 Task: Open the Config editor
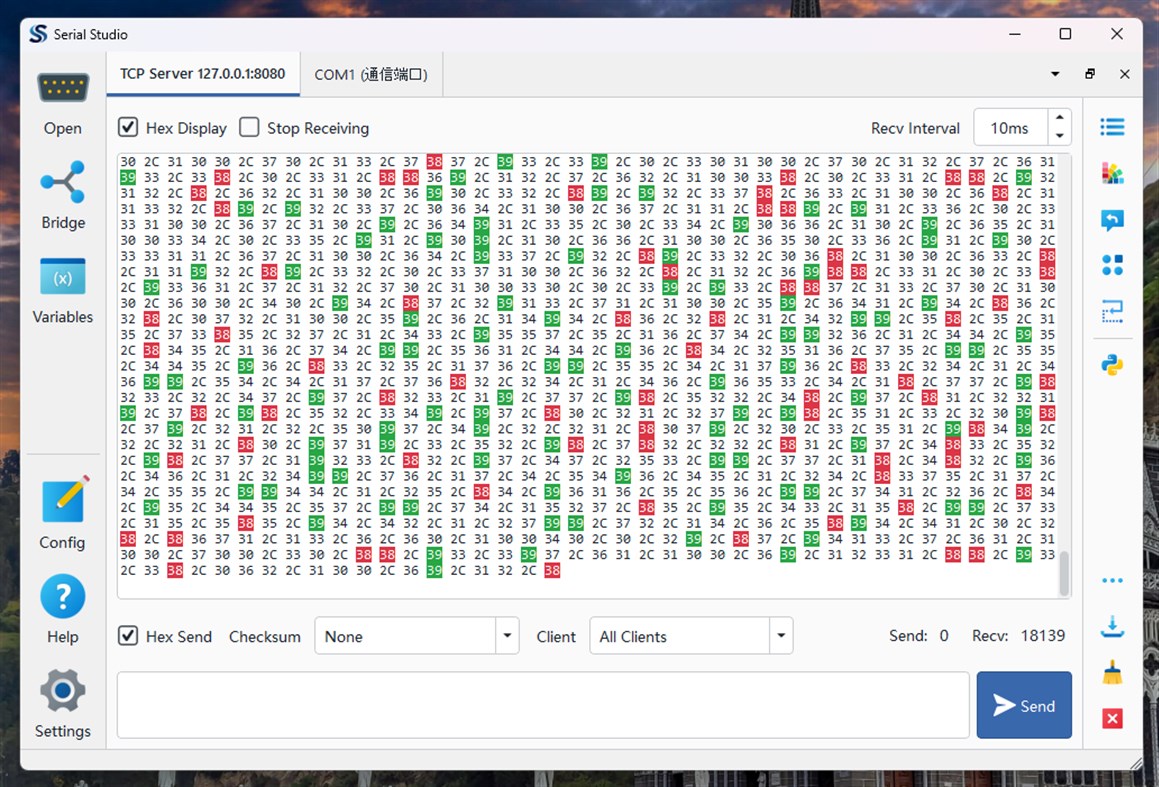point(63,513)
